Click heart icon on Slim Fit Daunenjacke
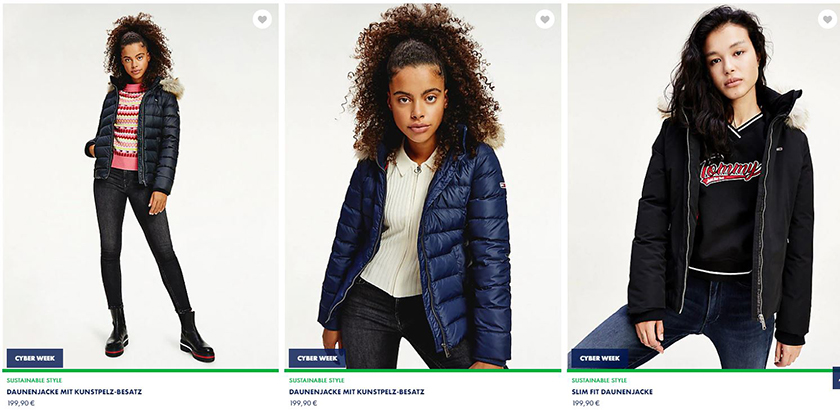 tap(827, 19)
